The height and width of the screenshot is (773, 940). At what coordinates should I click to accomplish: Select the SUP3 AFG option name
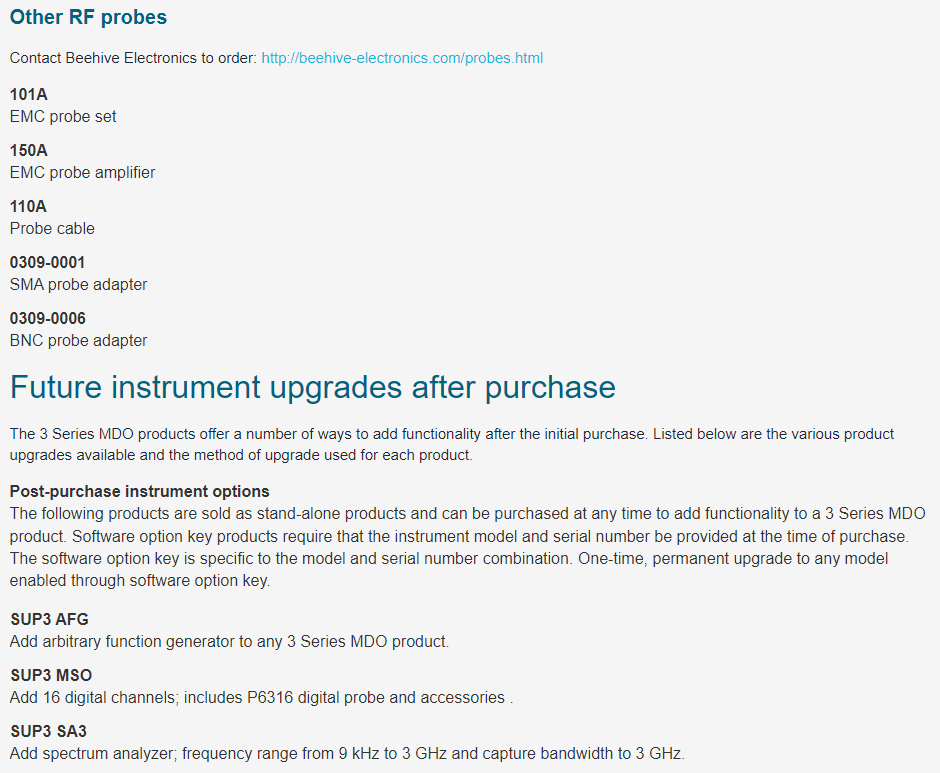49,619
